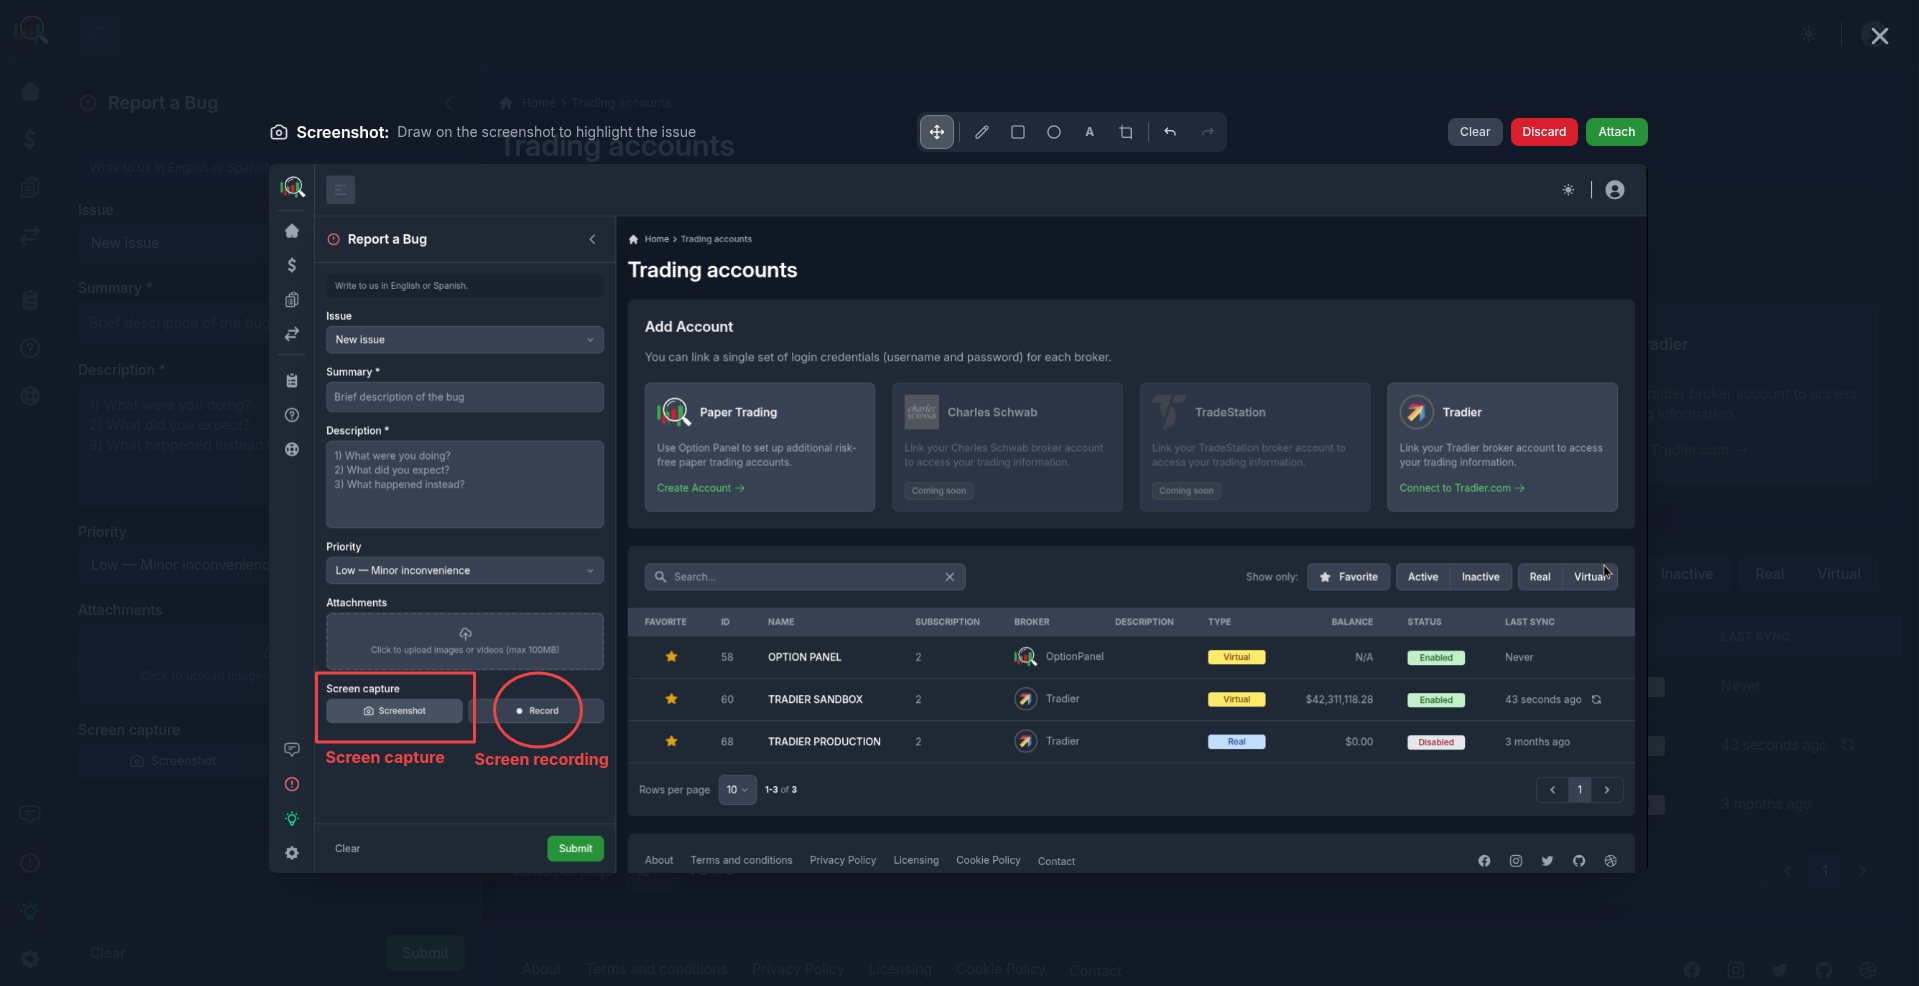Attach the screenshot to the bug report
The width and height of the screenshot is (1919, 986).
(1616, 132)
